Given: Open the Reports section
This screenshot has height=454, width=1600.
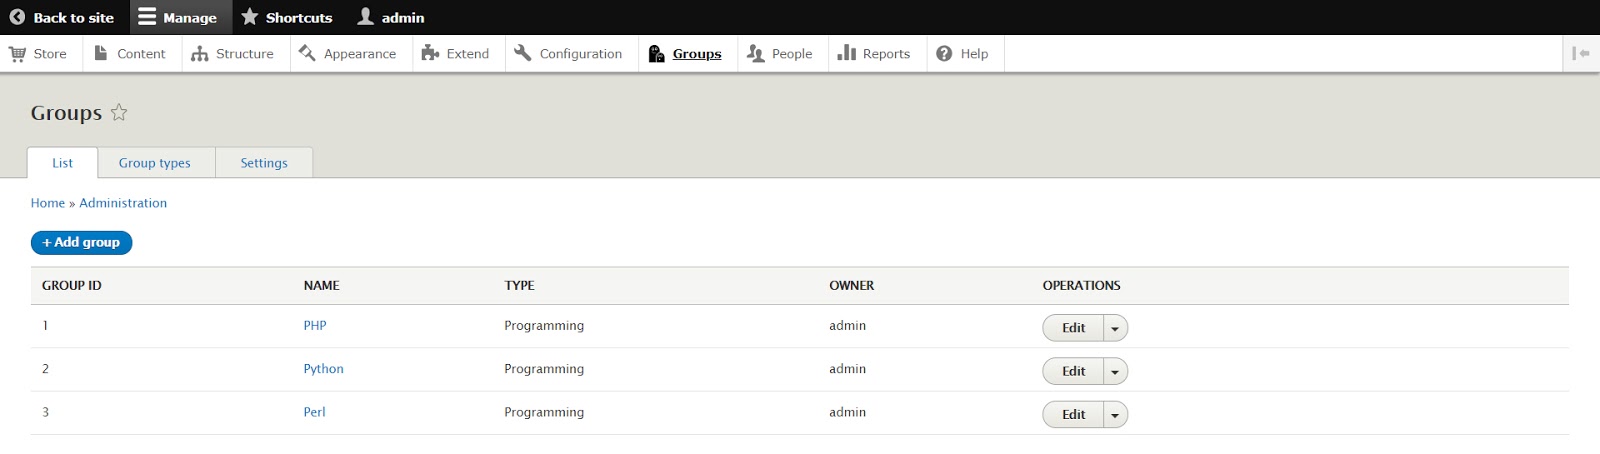Looking at the screenshot, I should [x=874, y=54].
